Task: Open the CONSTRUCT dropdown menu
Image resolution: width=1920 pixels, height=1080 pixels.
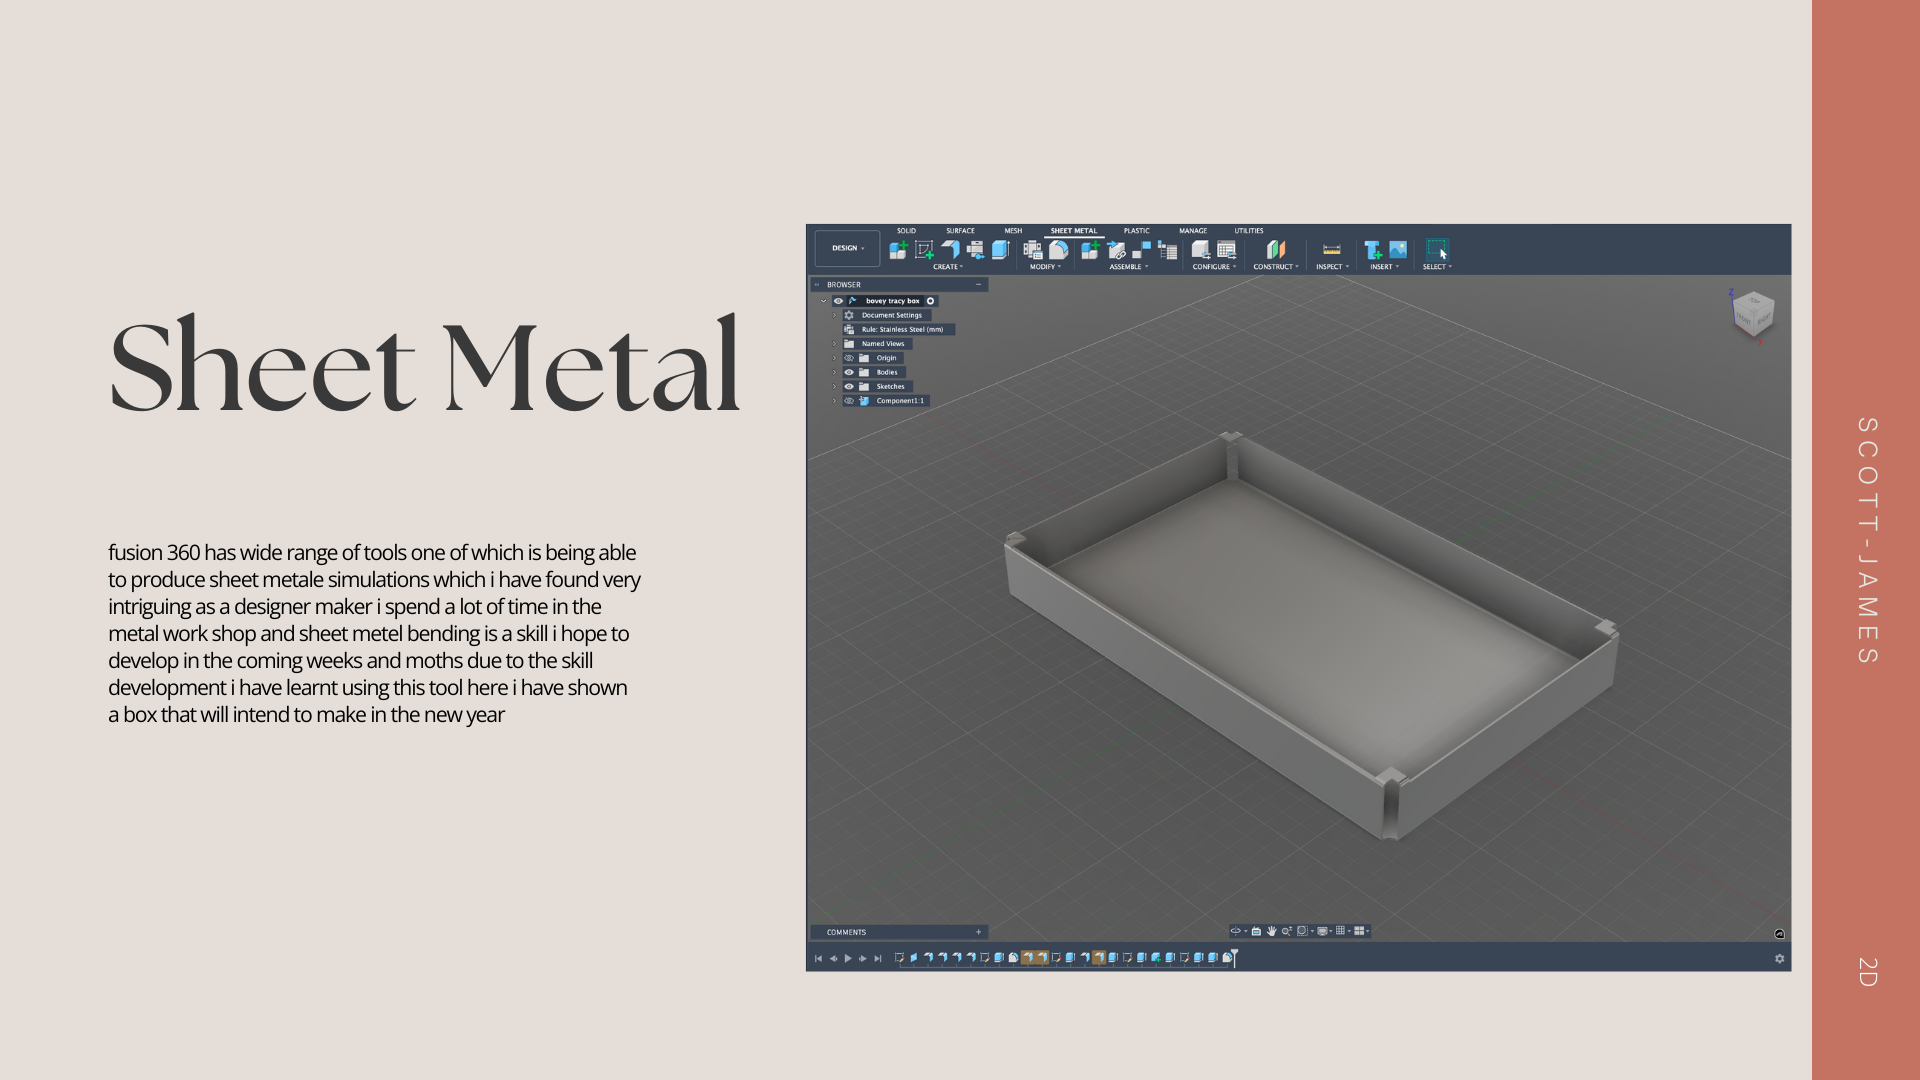Action: point(1275,267)
